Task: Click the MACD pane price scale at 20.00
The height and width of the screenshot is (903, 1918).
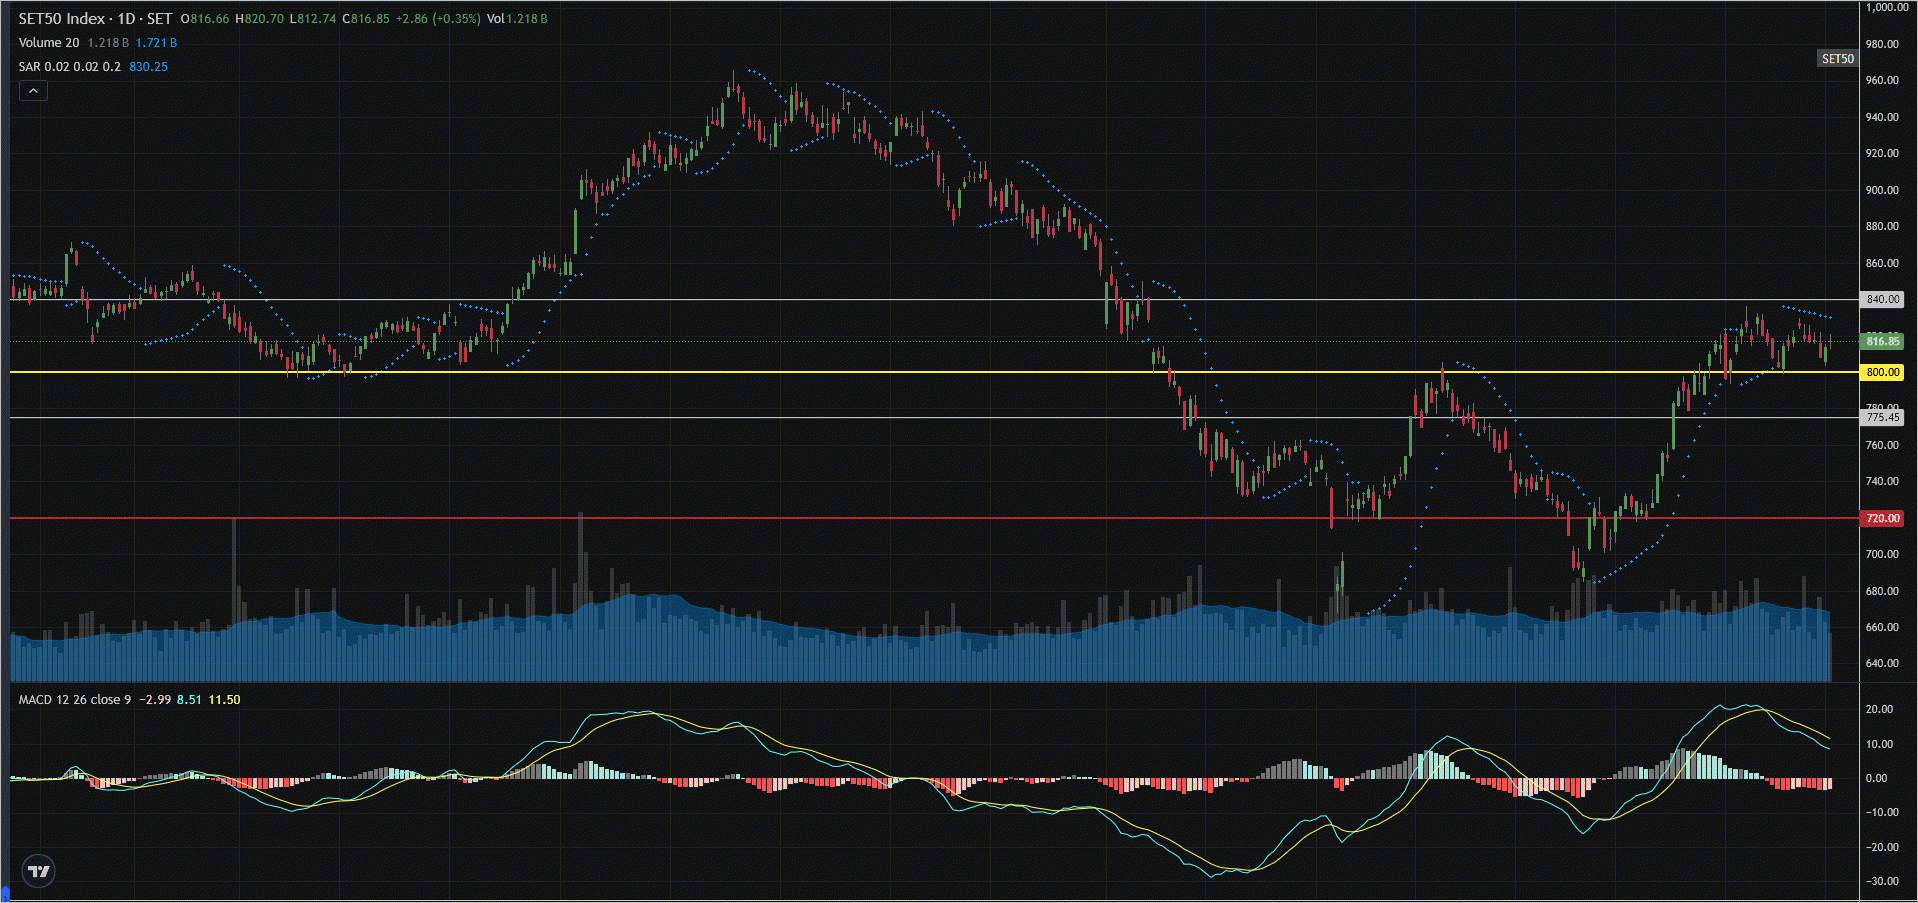Action: [x=1880, y=709]
